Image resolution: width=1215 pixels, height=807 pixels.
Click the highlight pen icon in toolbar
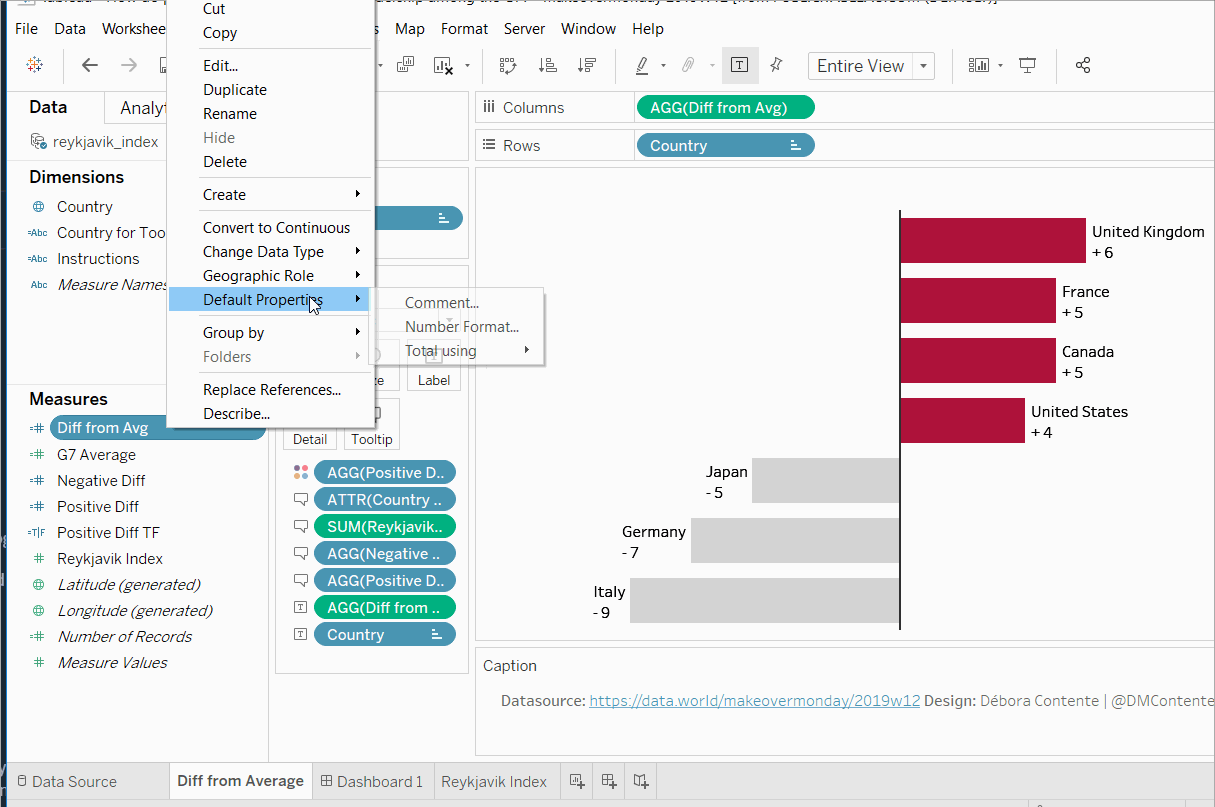point(643,66)
